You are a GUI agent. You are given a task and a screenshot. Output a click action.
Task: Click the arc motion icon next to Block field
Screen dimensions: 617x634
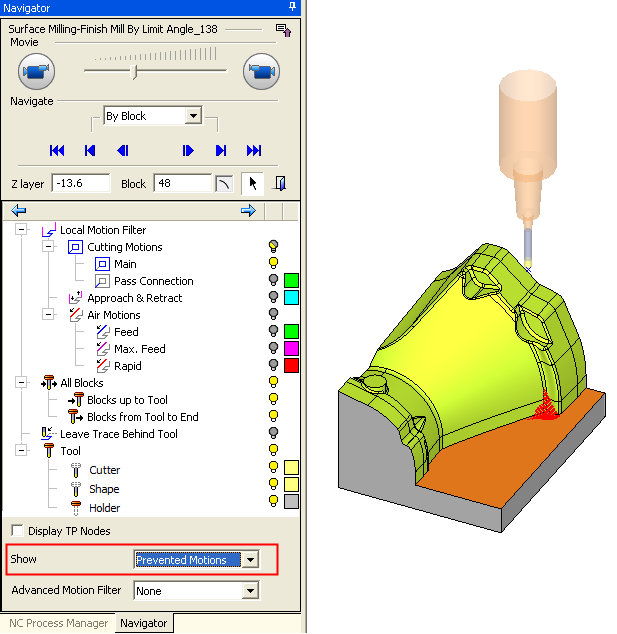[x=224, y=184]
